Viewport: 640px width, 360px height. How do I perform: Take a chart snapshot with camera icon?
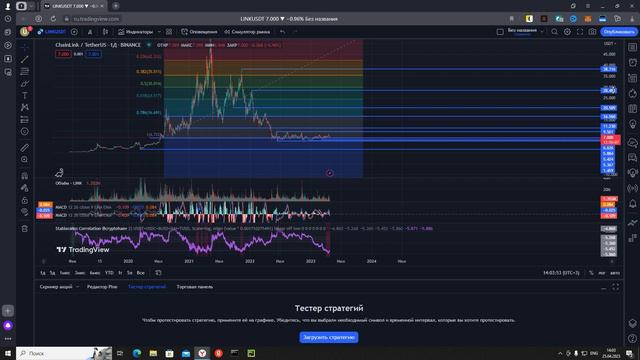(592, 31)
